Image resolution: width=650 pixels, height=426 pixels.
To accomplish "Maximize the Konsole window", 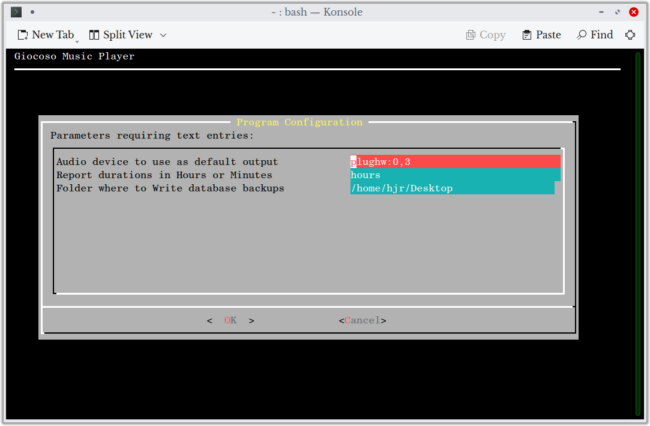I will click(617, 12).
